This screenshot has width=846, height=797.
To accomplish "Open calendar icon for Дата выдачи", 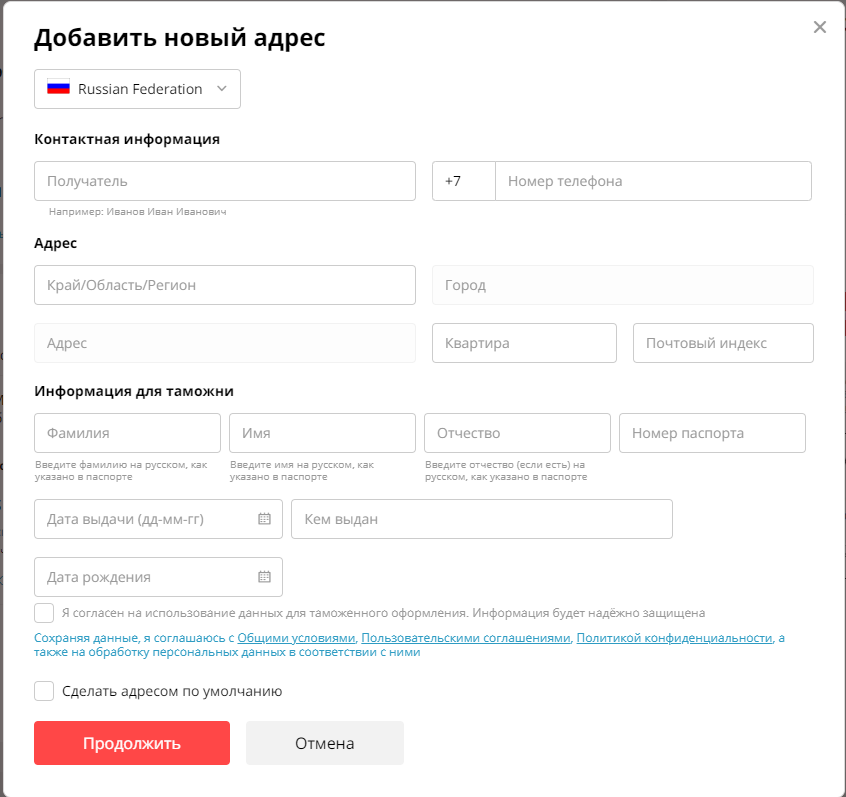I will pyautogui.click(x=264, y=519).
